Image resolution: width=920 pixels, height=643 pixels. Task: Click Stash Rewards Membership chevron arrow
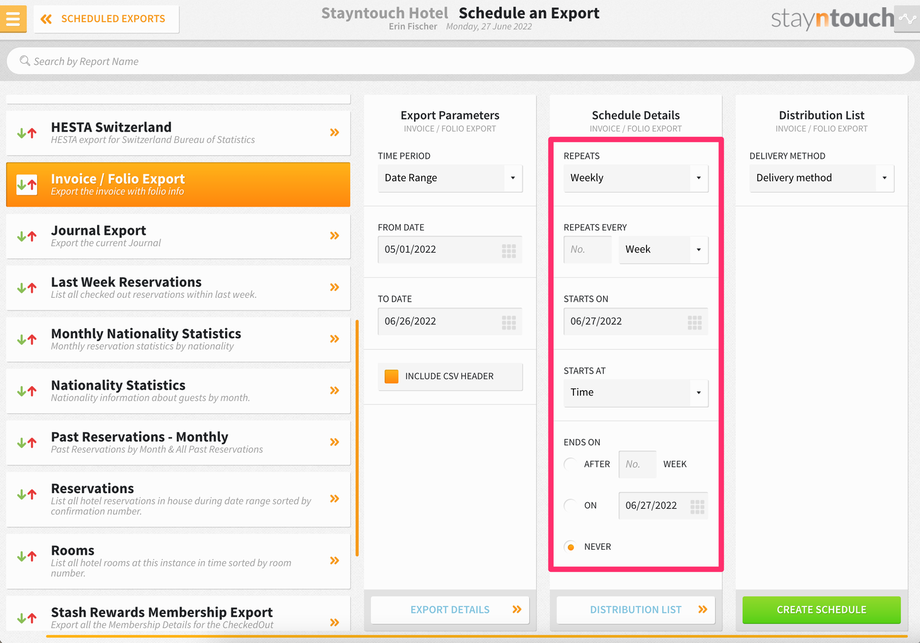click(334, 622)
